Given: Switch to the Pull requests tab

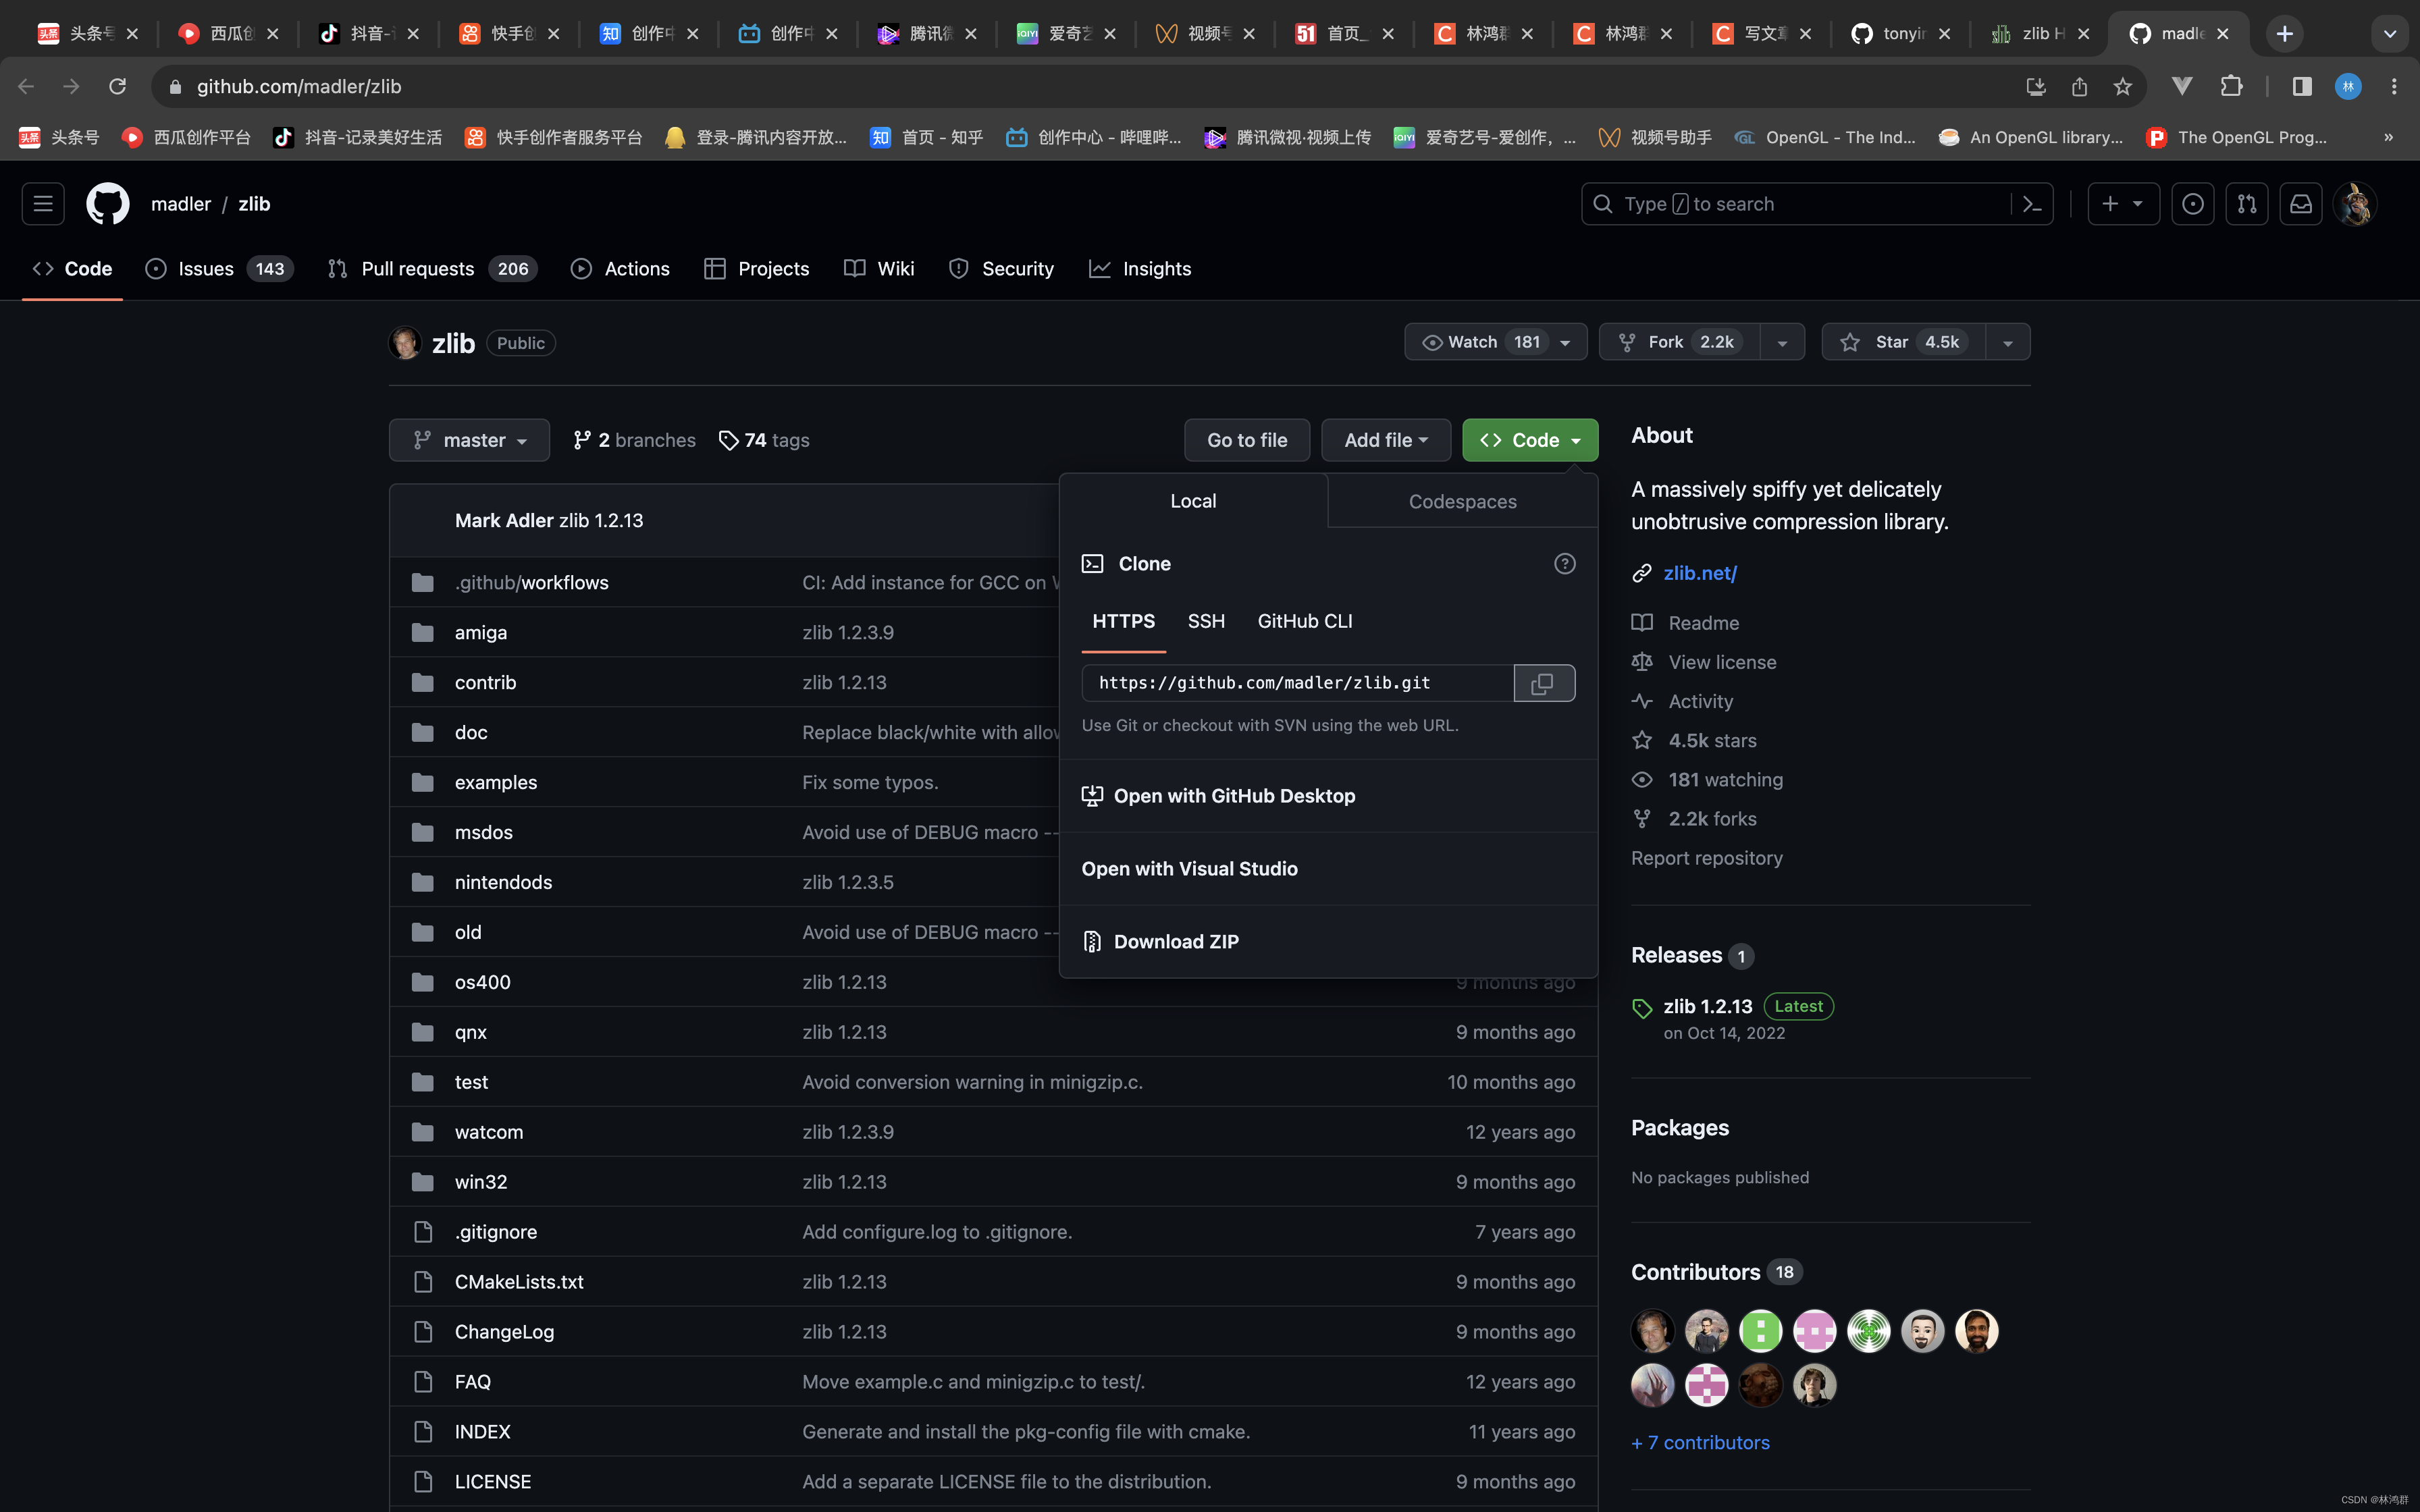Looking at the screenshot, I should tap(432, 269).
